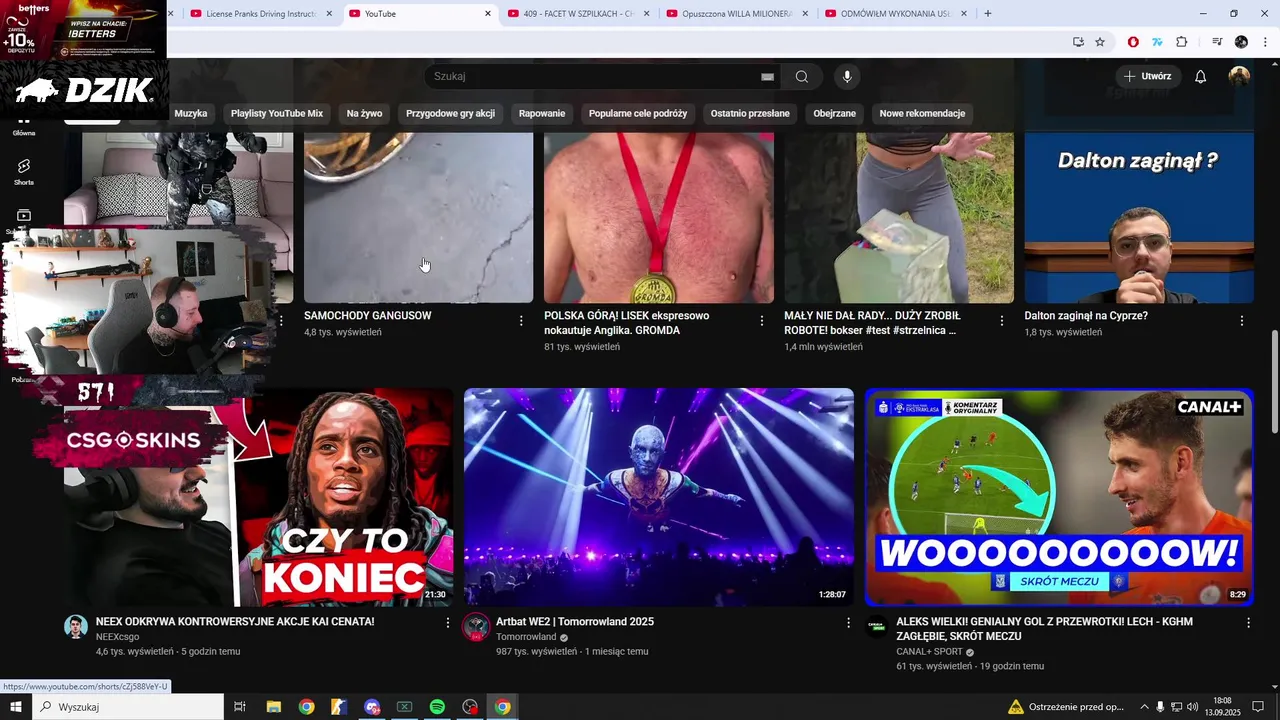
Task: Open the Chrome three-dot menu
Action: click(x=1266, y=42)
